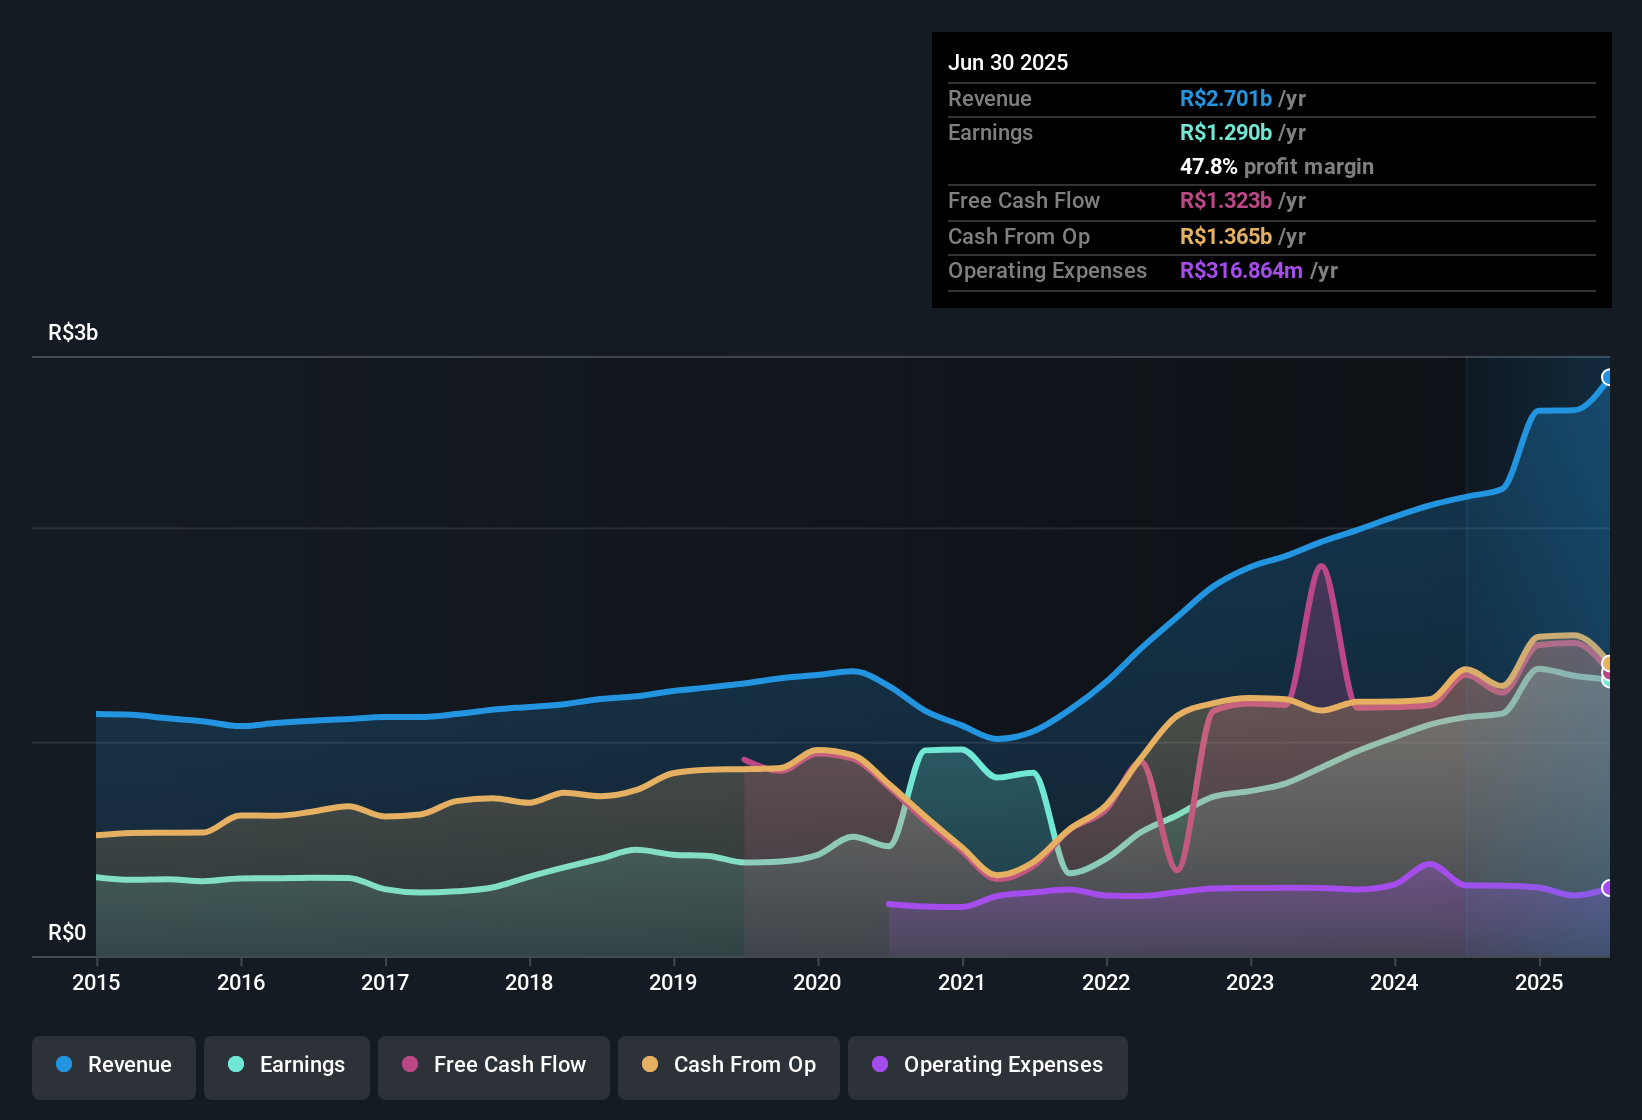Click the Operating Expenses line endpoint marker
Viewport: 1642px width, 1120px height.
[x=1608, y=888]
